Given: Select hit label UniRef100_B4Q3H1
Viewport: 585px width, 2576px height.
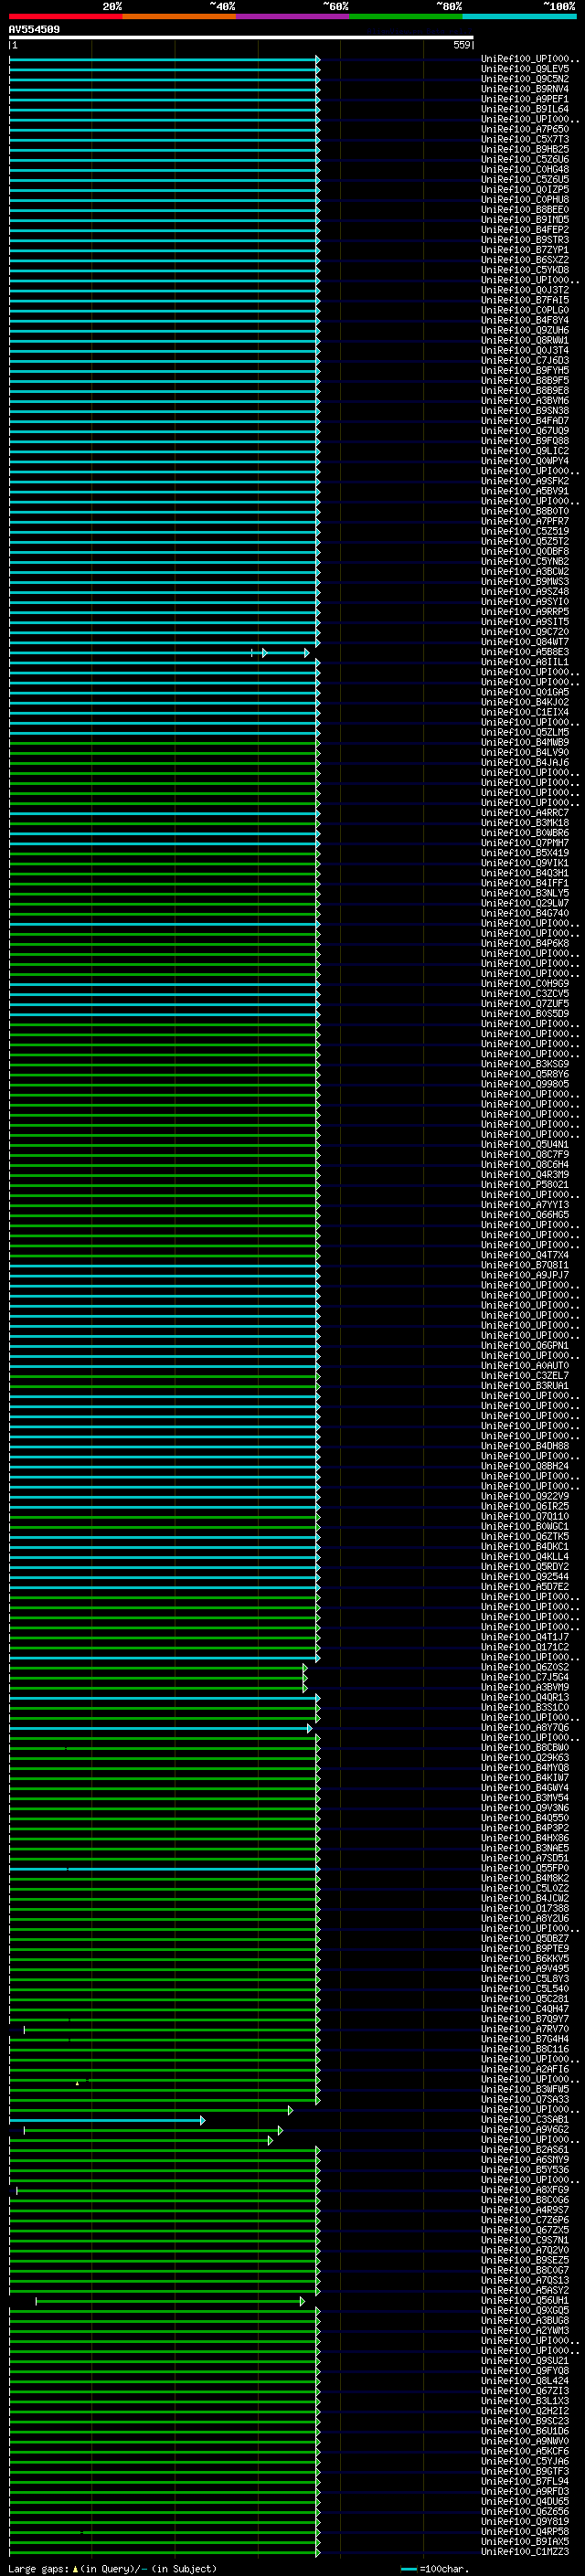Looking at the screenshot, I should [x=524, y=873].
